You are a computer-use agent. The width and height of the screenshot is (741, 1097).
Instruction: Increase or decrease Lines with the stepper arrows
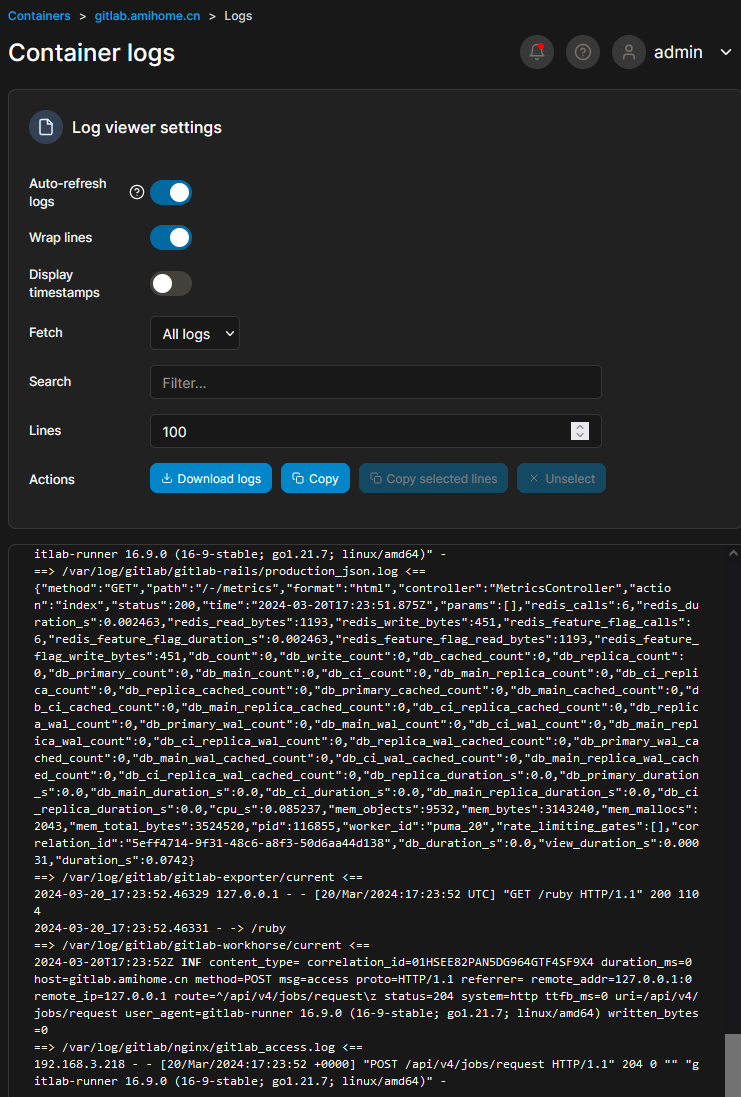coord(579,431)
